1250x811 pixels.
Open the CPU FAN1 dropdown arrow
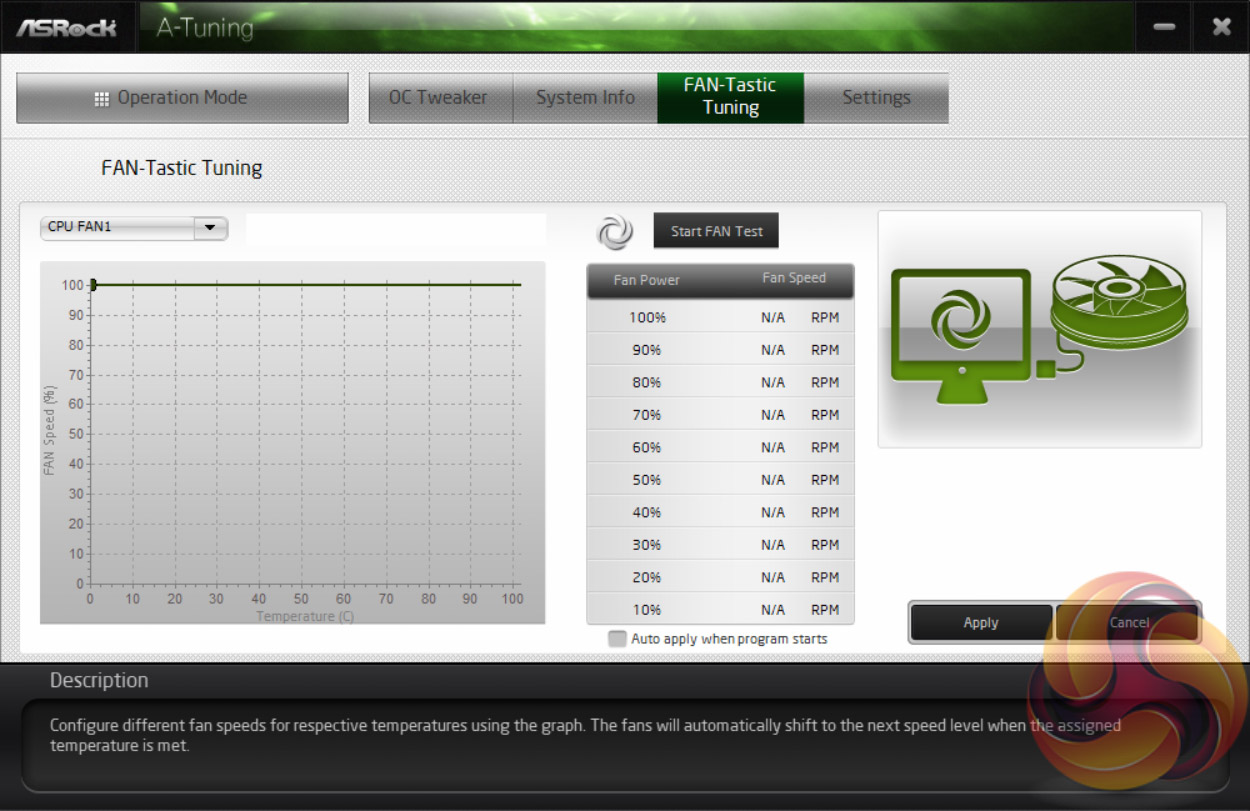[x=210, y=228]
